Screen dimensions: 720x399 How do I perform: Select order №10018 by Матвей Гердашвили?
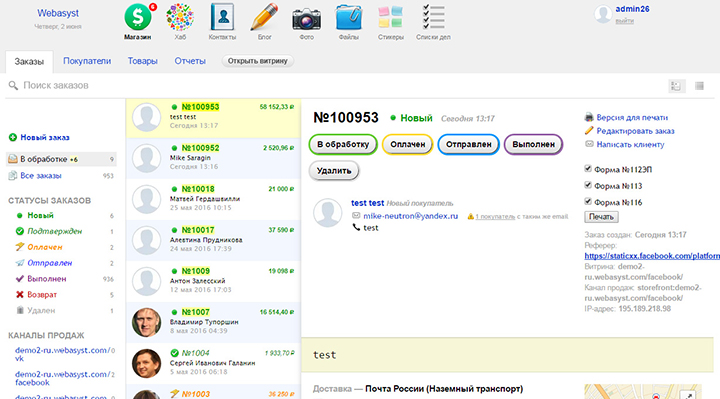[x=214, y=199]
